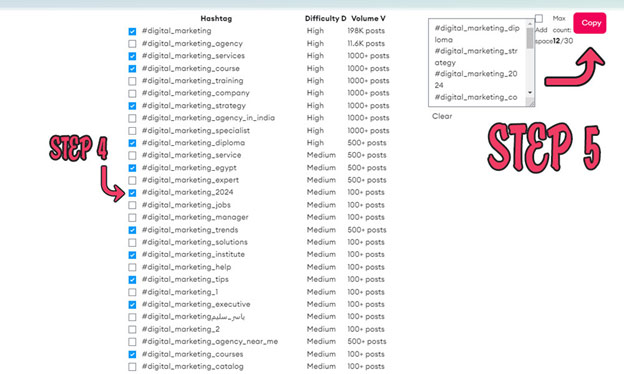Uncheck #digital_marketing_executive checkbox
Image resolution: width=624 pixels, height=374 pixels.
coord(132,305)
